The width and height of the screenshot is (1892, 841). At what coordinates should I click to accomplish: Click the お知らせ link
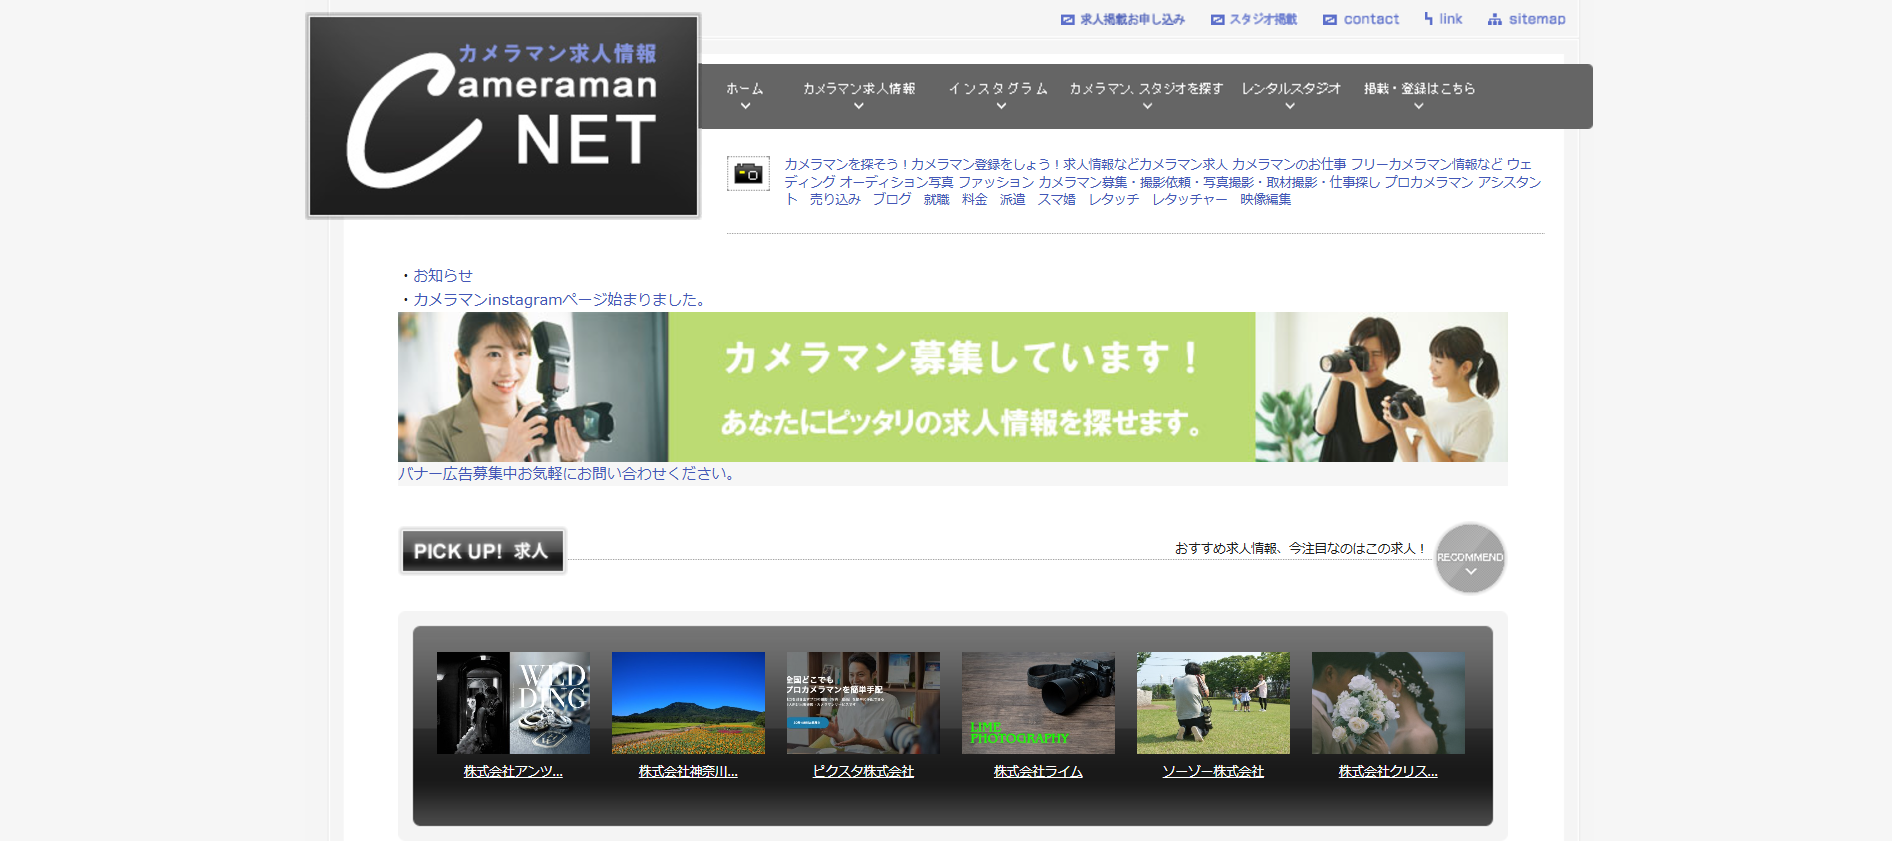pos(443,276)
